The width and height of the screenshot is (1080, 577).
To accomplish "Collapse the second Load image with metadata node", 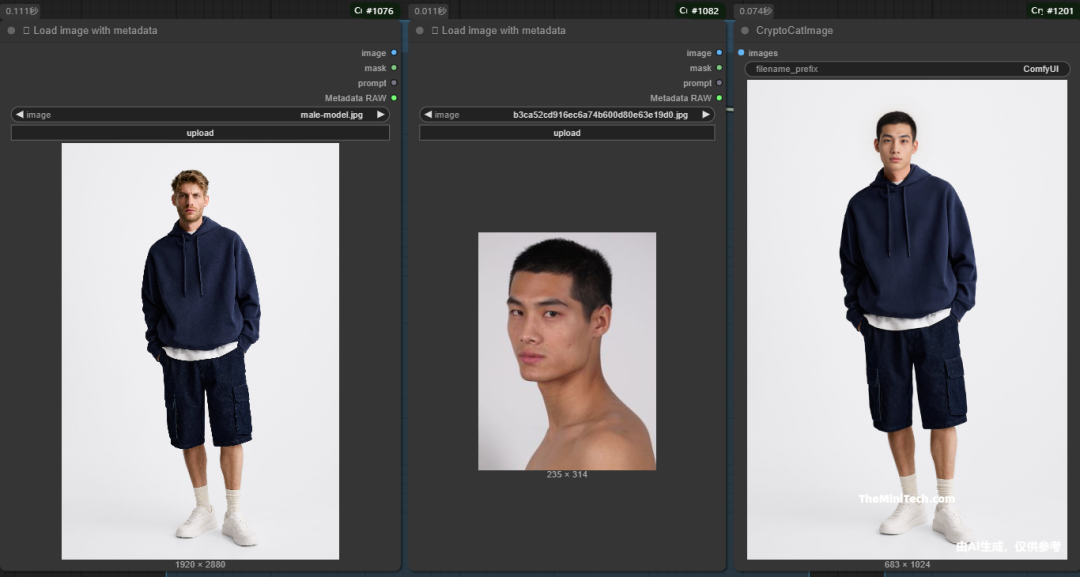I will pos(420,31).
